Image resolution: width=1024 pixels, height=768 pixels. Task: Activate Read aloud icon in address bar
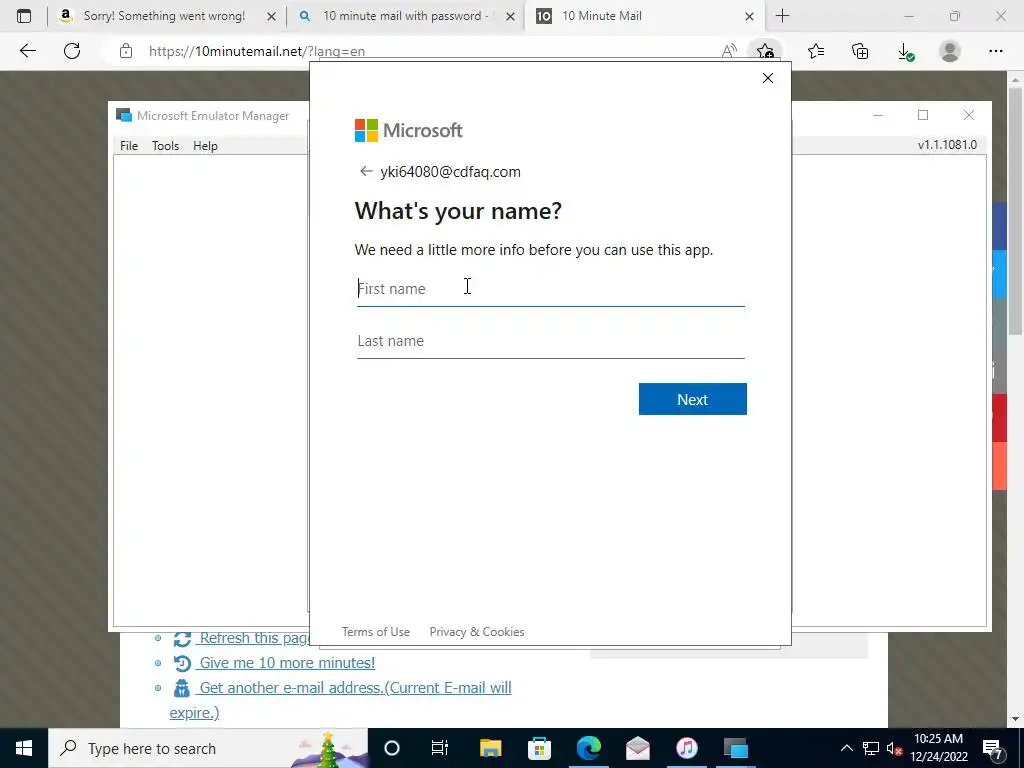729,51
